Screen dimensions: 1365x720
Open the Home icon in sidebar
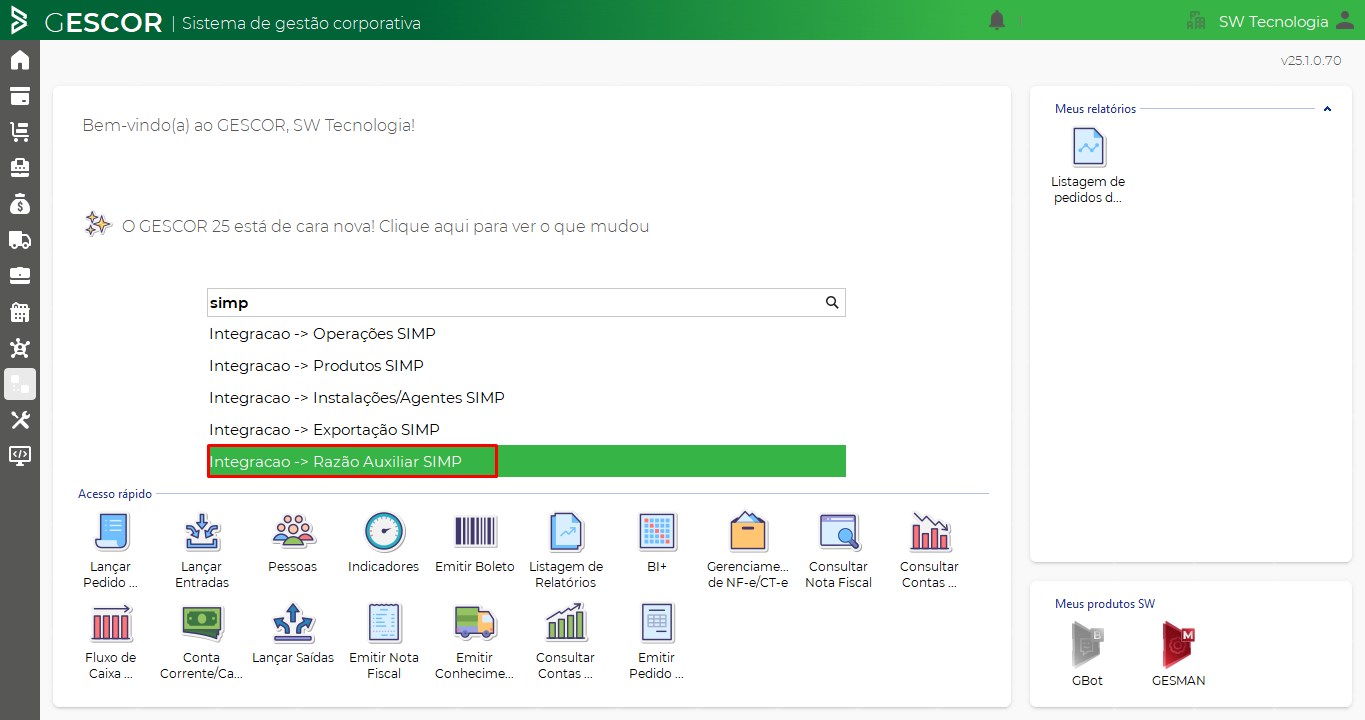(x=20, y=60)
